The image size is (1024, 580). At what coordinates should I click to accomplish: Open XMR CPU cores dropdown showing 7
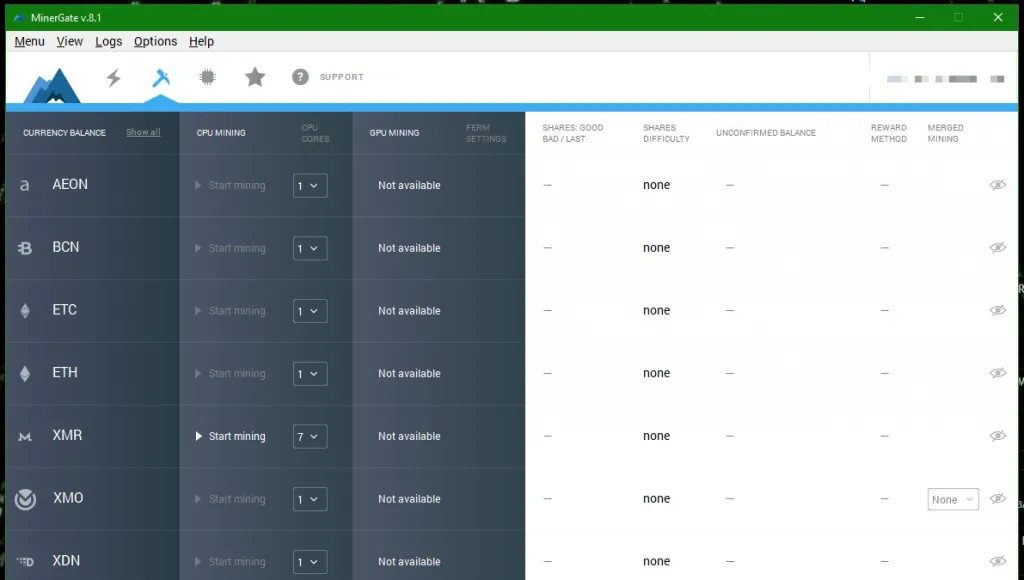point(310,436)
